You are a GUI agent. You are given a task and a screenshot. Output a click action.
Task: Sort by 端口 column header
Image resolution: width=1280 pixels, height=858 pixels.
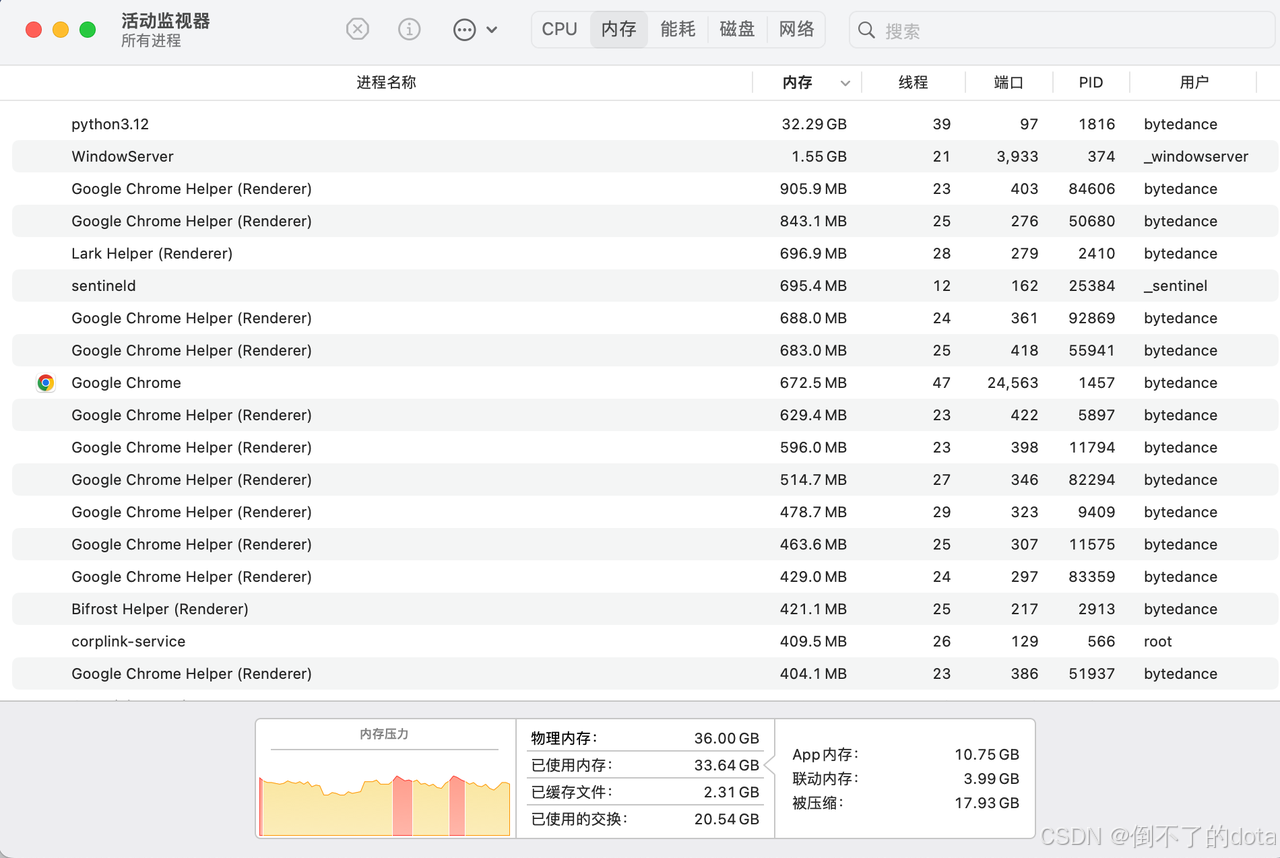[1009, 83]
